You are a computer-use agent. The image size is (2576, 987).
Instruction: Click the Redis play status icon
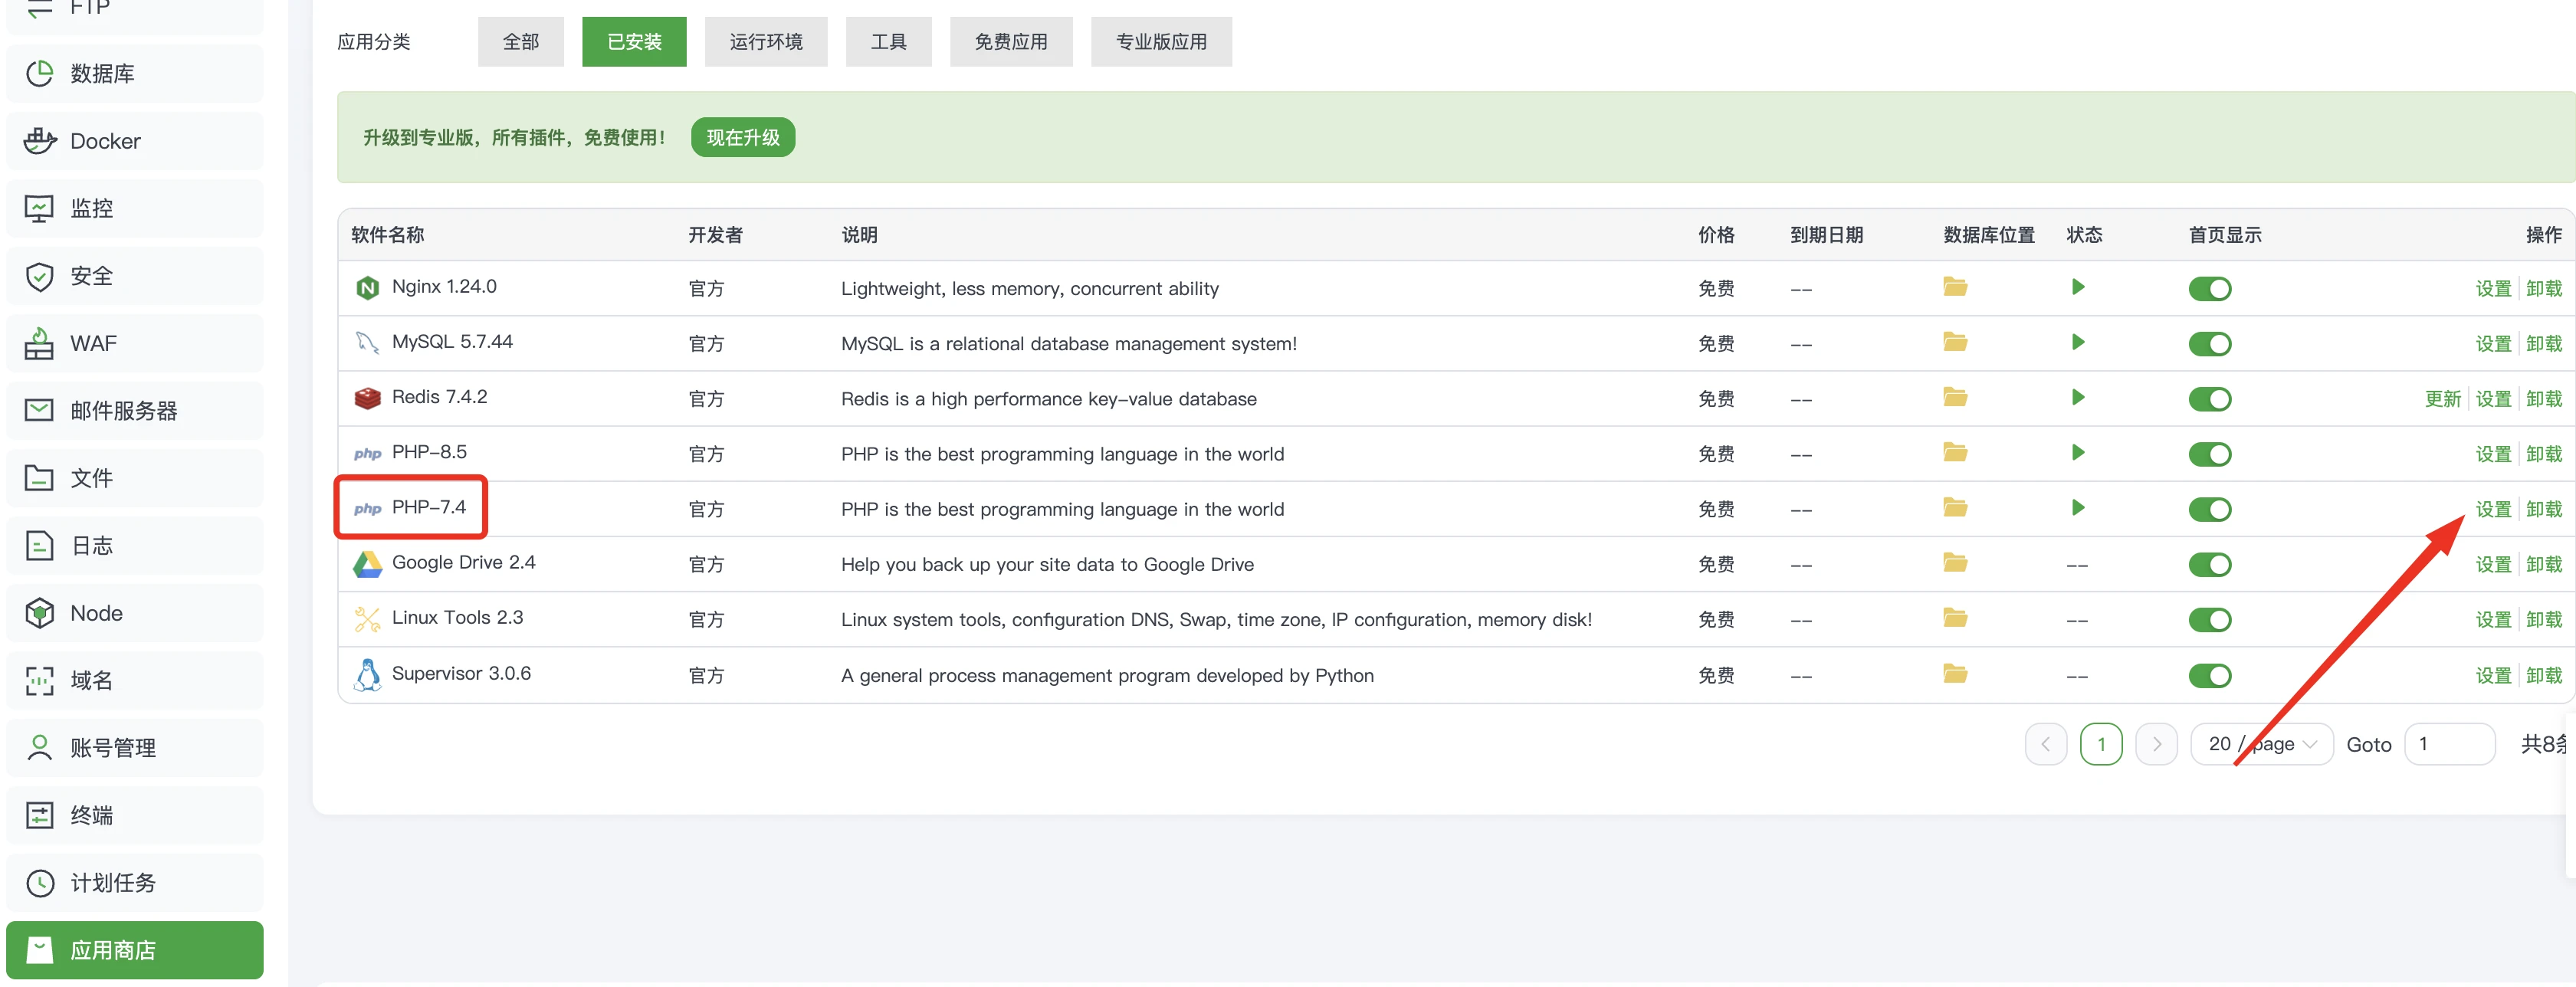point(2077,397)
